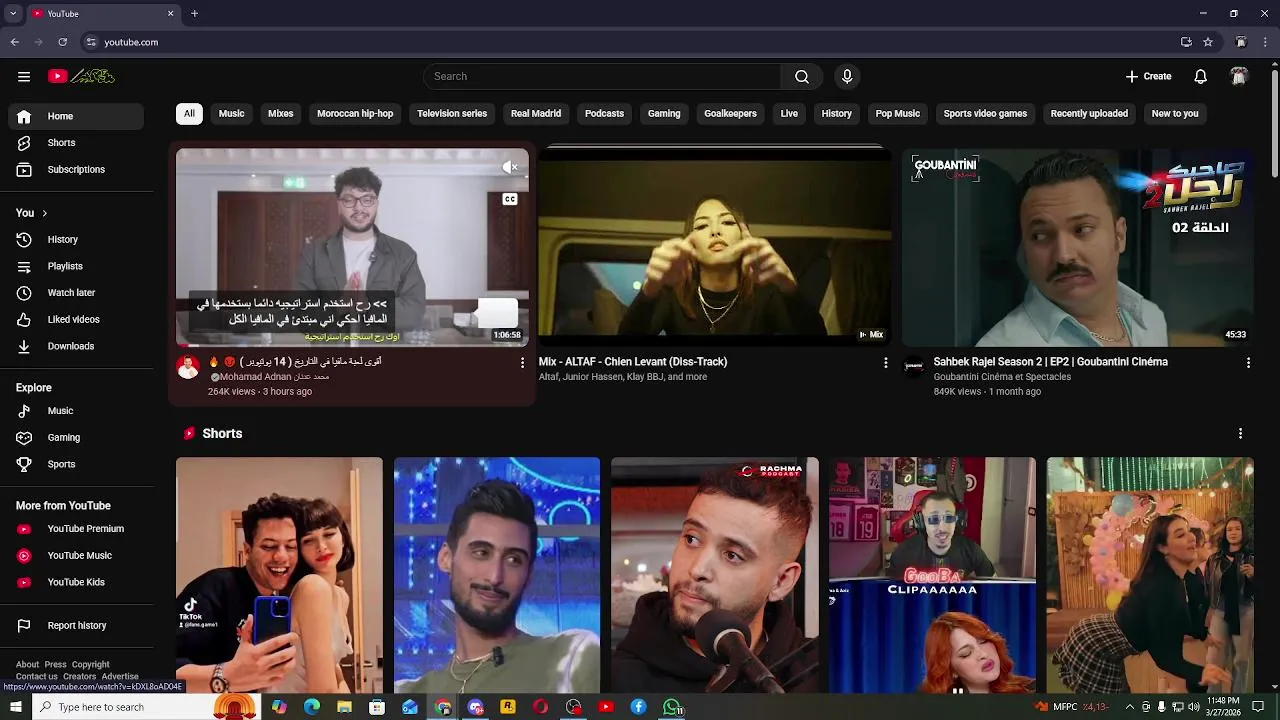Open Sports under Explore
This screenshot has height=720, width=1280.
point(76,464)
